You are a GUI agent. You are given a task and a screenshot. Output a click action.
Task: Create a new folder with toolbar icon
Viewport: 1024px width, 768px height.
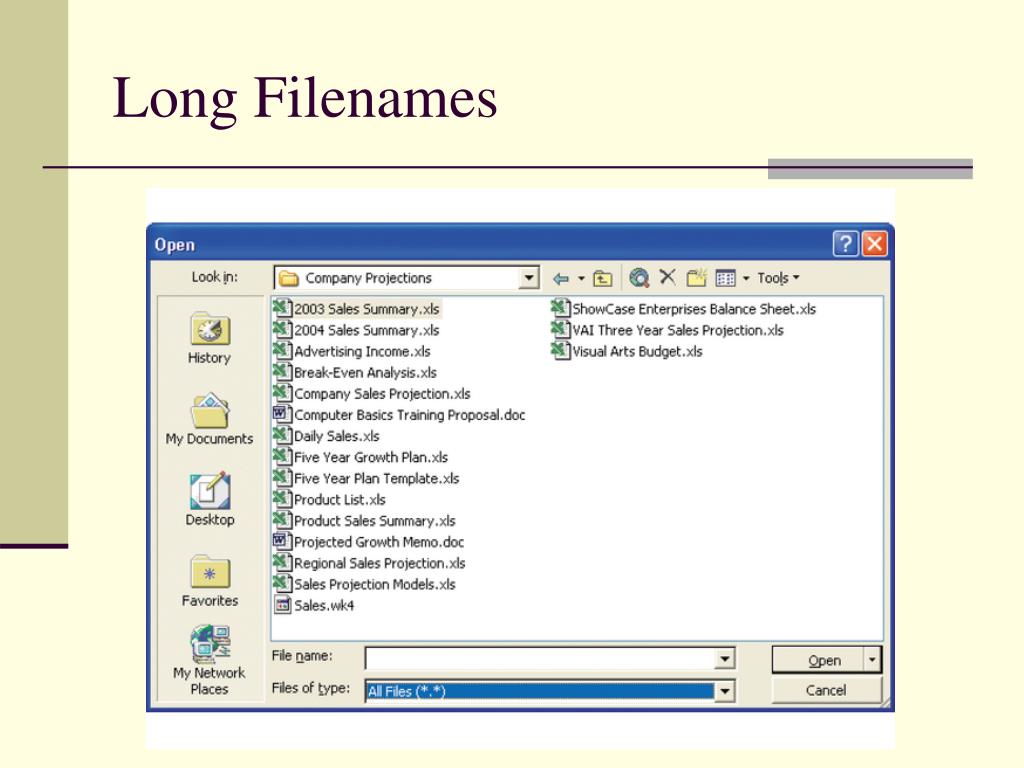pyautogui.click(x=697, y=278)
